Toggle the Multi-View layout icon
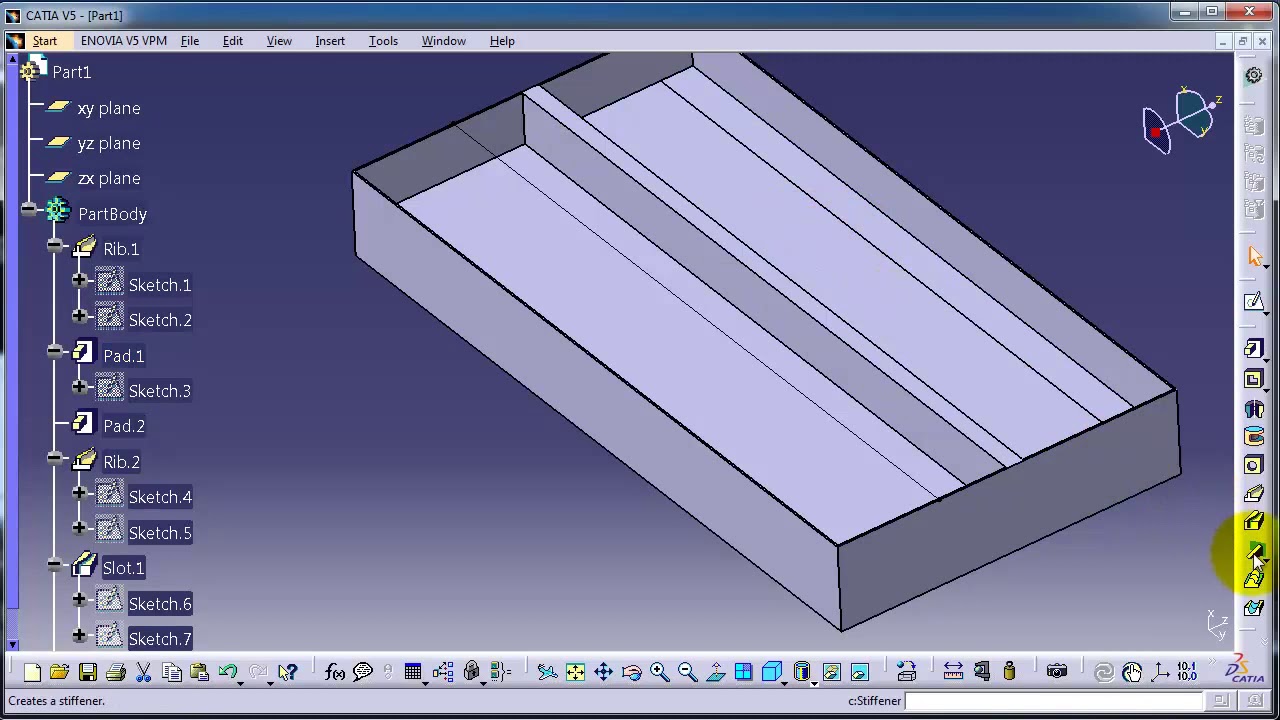Viewport: 1280px width, 720px height. coord(743,672)
